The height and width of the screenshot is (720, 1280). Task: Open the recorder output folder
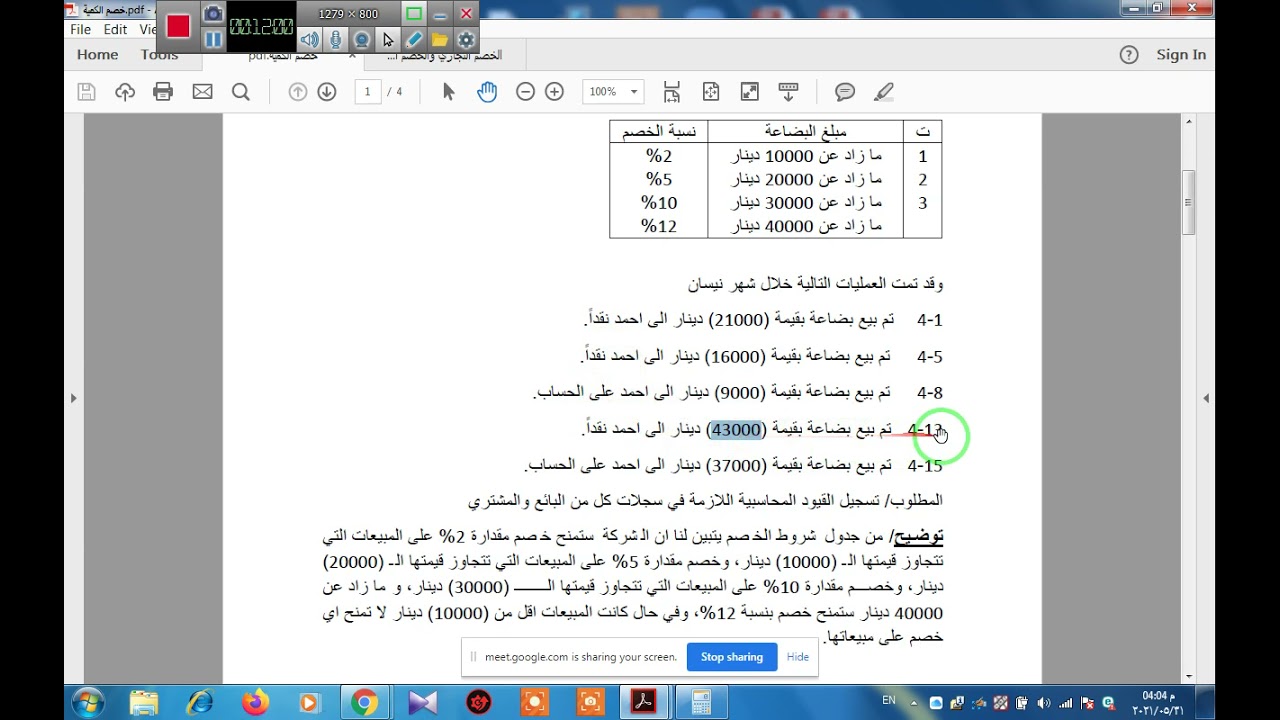(440, 40)
